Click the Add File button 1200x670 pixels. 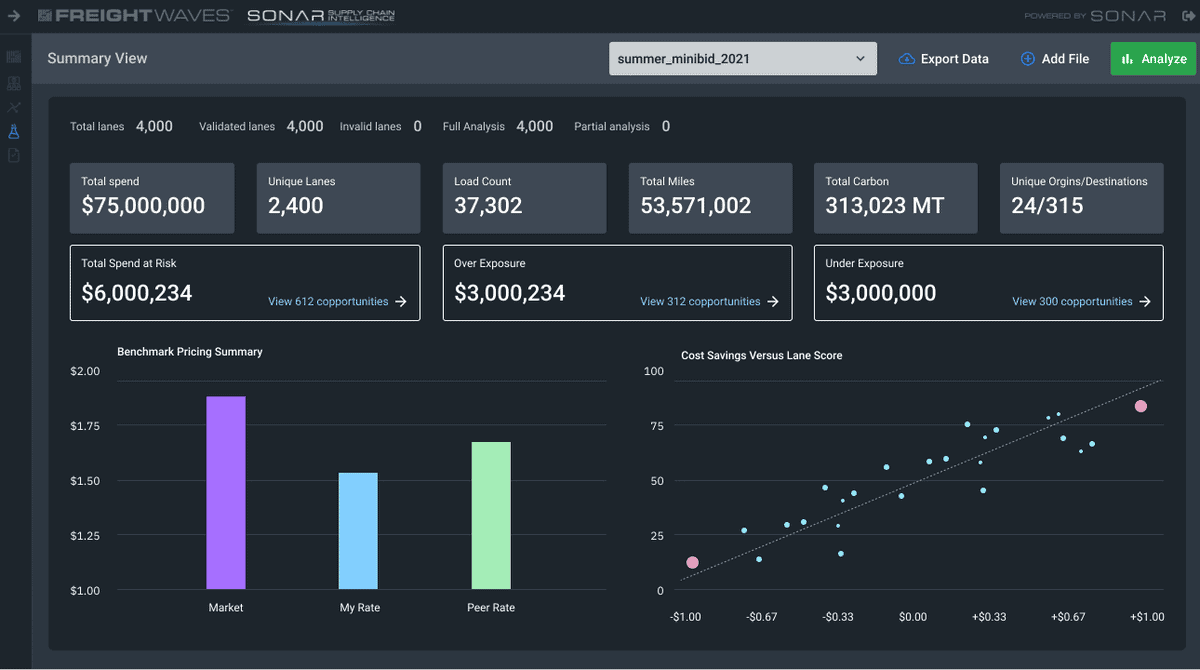(x=1055, y=59)
